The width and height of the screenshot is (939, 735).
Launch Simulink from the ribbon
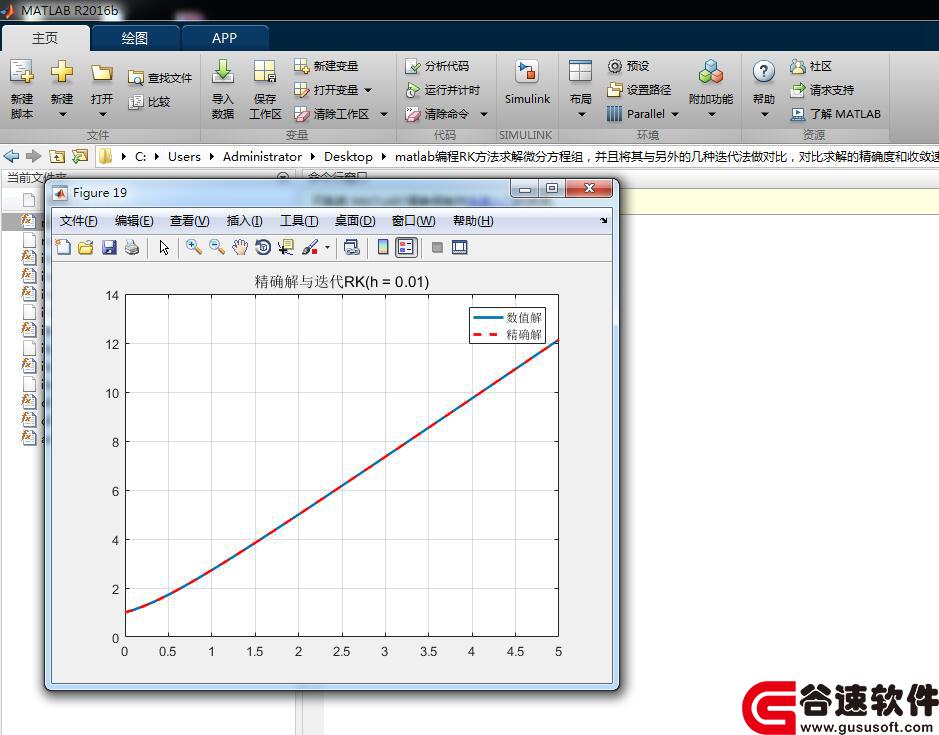(527, 83)
